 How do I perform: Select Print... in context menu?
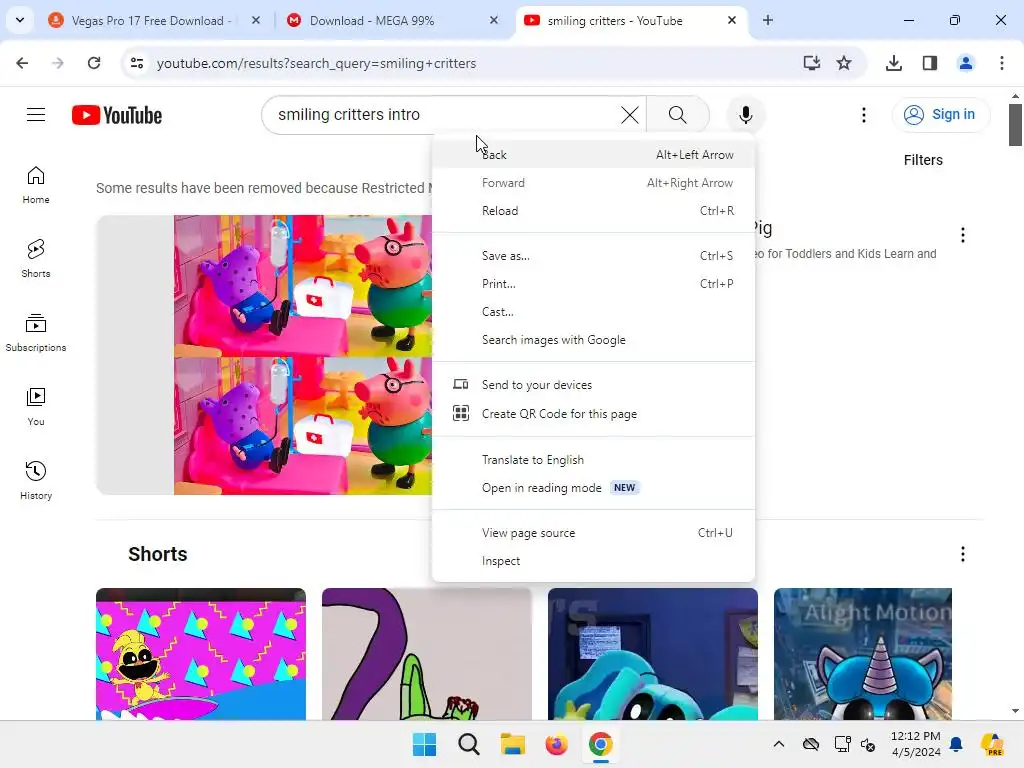point(593,284)
